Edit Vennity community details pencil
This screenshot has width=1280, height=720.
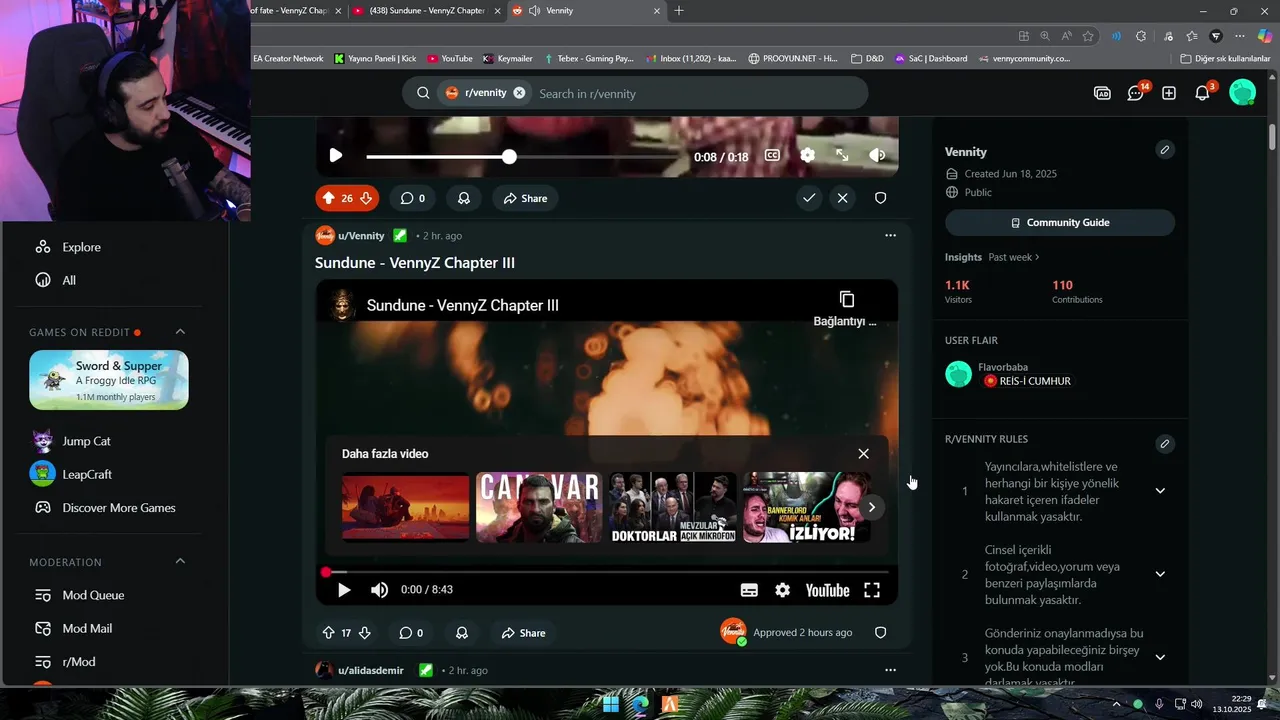[1164, 150]
